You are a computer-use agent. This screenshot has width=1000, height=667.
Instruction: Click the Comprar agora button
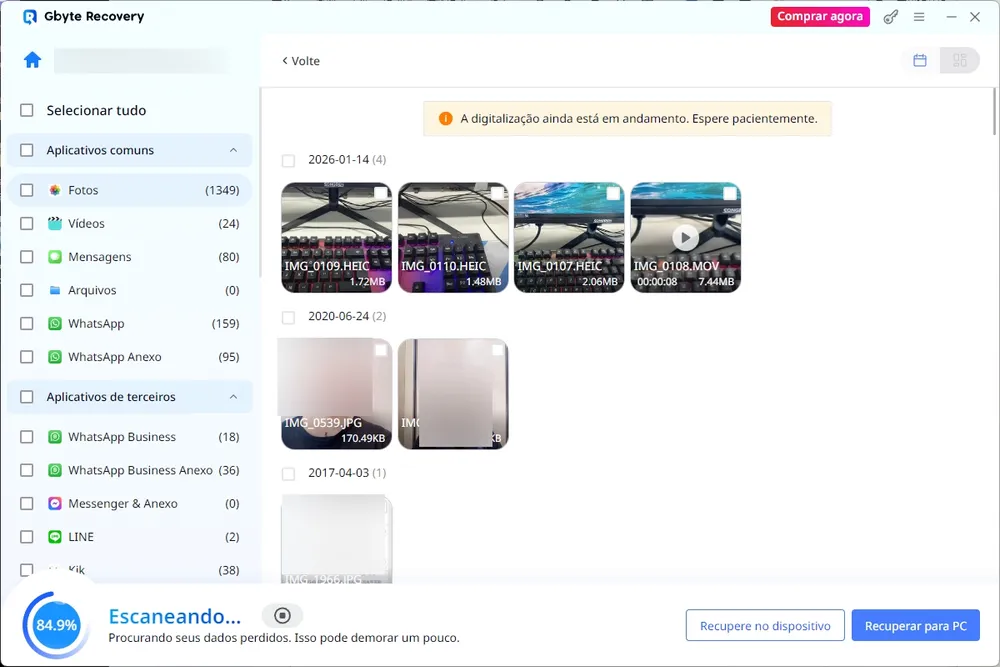[x=820, y=16]
